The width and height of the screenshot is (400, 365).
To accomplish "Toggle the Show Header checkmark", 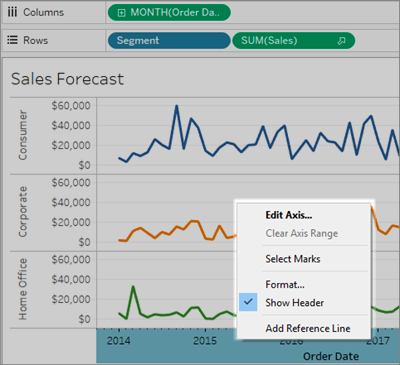I will coord(248,302).
